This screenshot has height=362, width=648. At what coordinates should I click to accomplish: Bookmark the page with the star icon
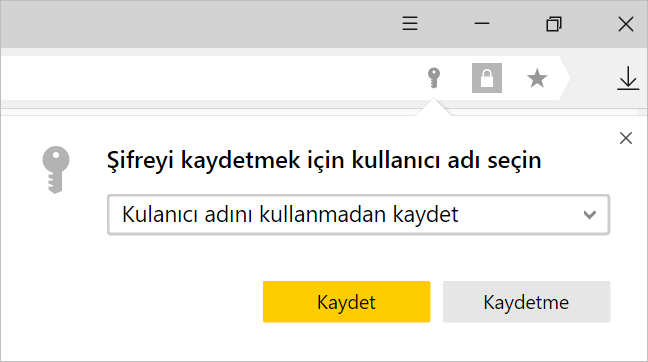pos(537,78)
